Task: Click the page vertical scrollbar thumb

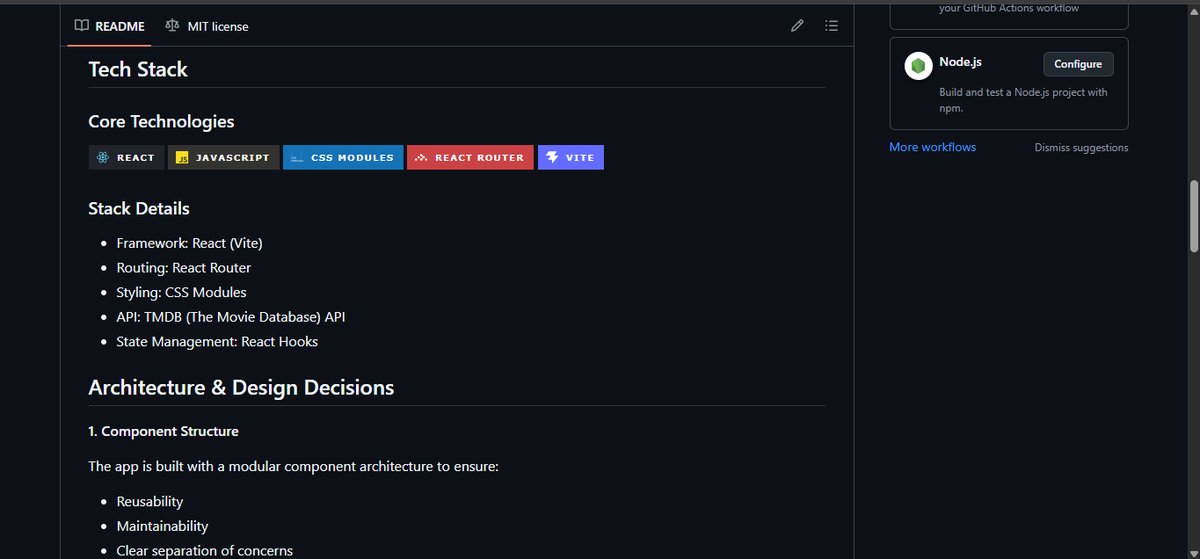Action: coord(1193,216)
